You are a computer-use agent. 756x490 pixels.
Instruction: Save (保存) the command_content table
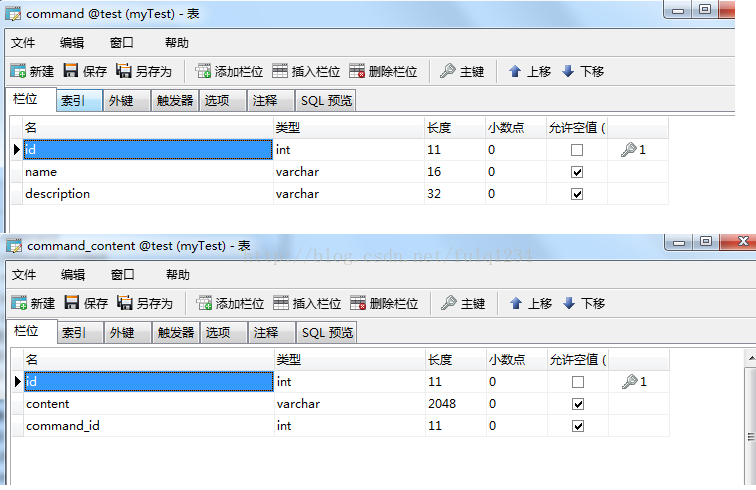click(86, 303)
